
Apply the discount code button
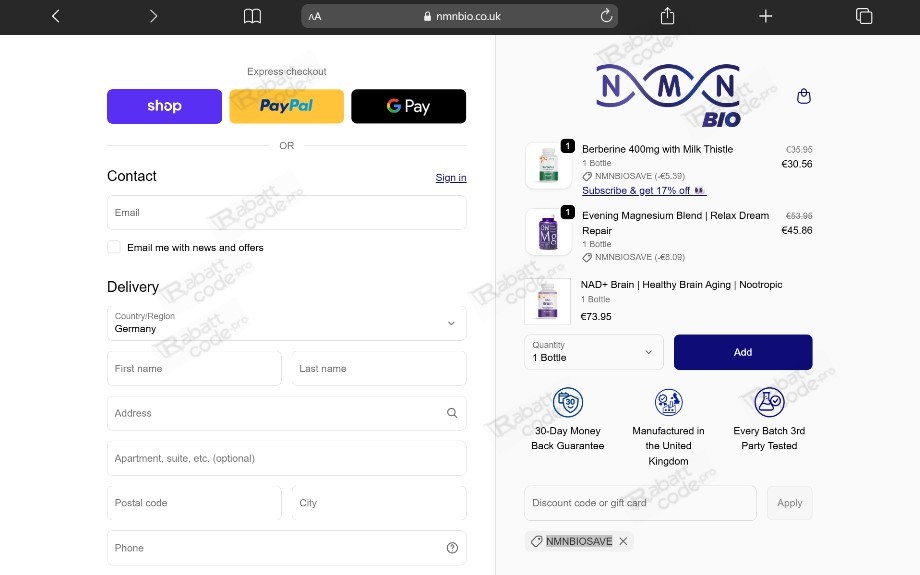click(x=790, y=503)
